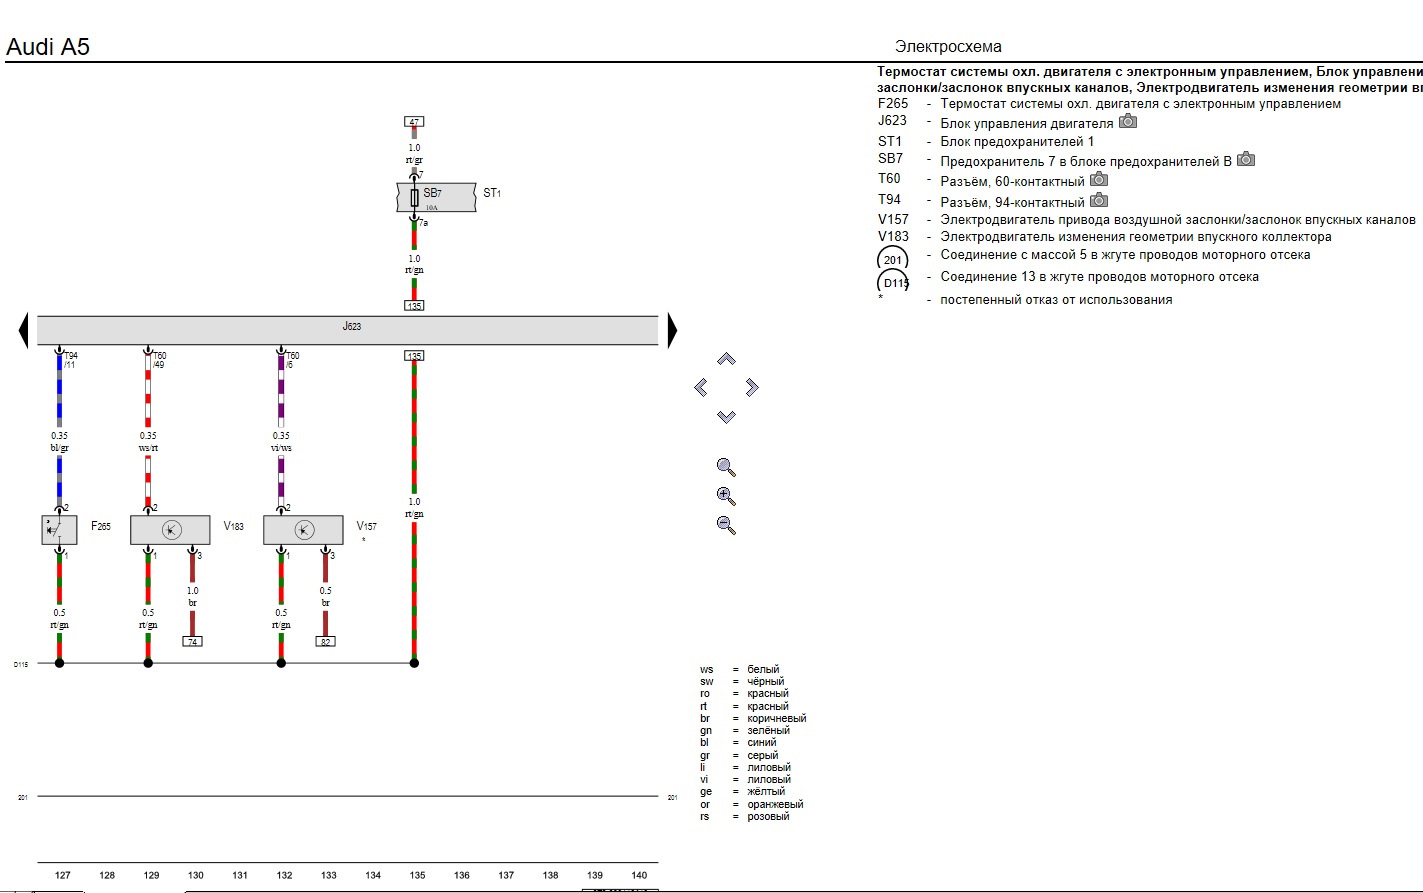1423x893 pixels.
Task: Click the 'ws = белый' color code row
Action: 740,669
